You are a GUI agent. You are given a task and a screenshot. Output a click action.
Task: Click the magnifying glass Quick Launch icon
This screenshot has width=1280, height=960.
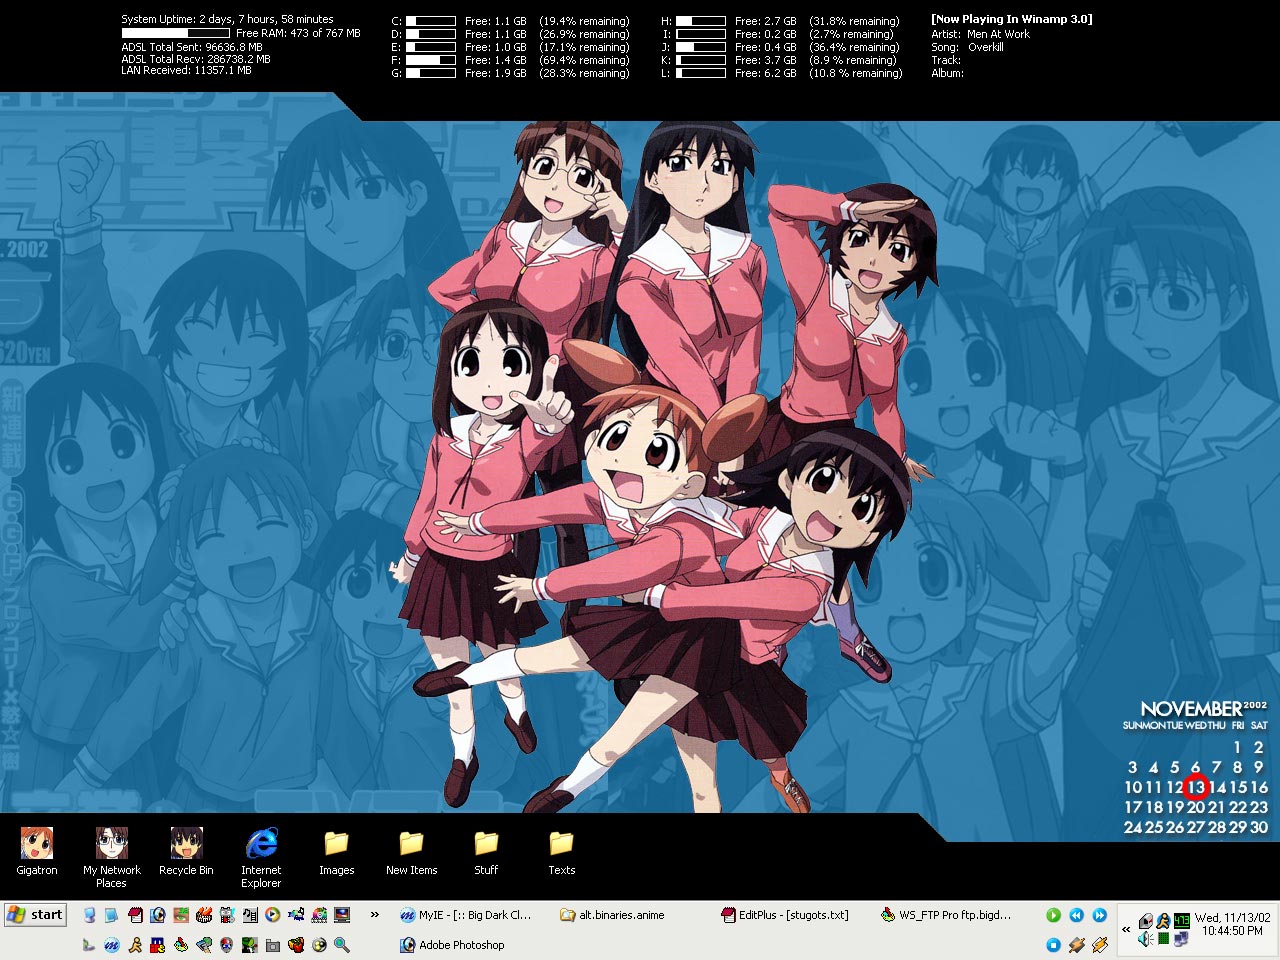point(342,945)
